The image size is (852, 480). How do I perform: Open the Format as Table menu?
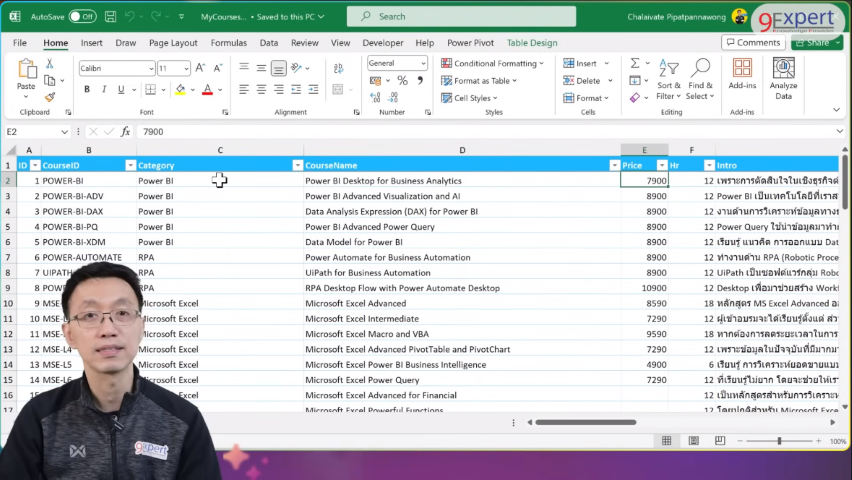coord(479,80)
